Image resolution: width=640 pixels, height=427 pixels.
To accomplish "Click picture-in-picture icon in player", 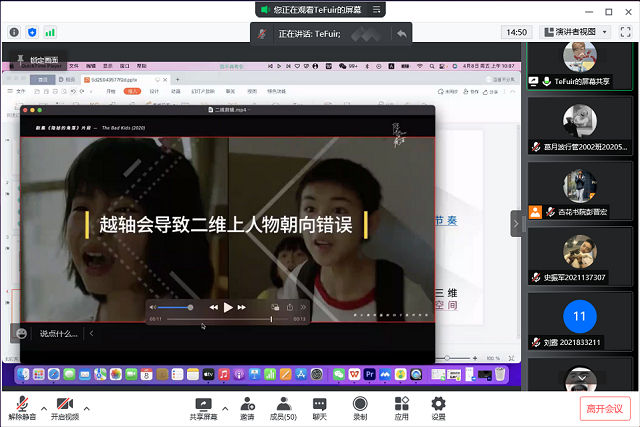I will click(275, 307).
